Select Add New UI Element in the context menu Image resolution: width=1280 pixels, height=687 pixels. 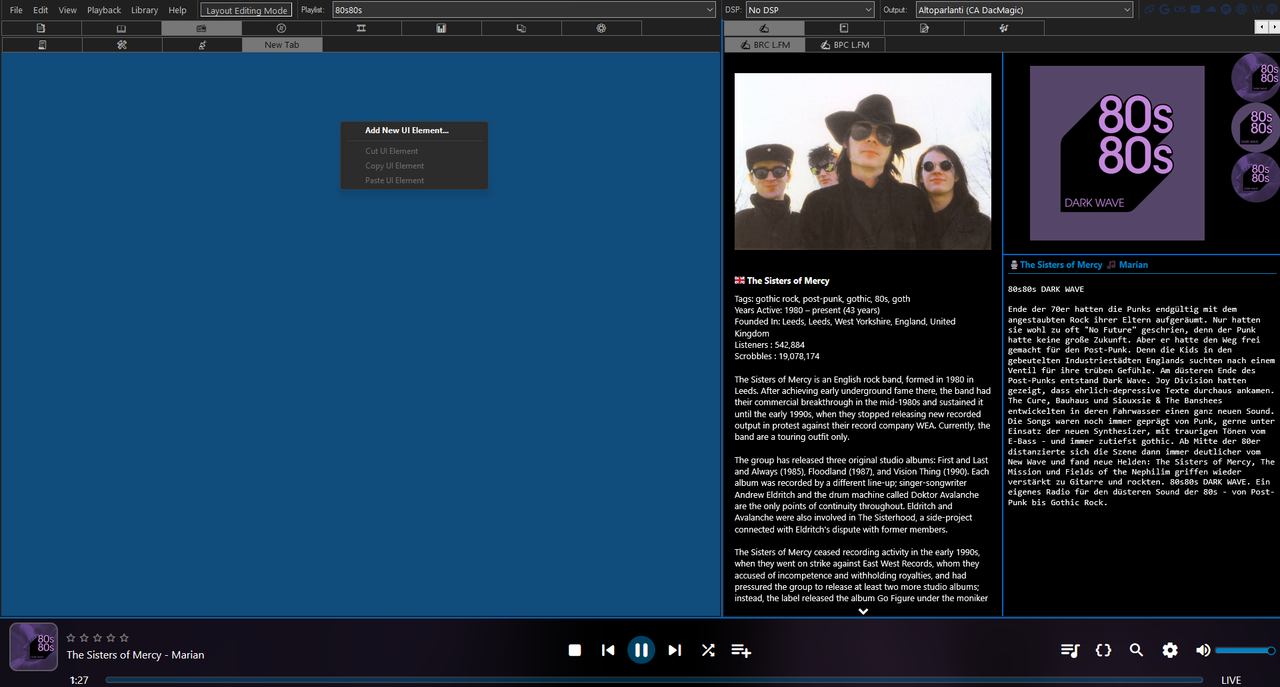tap(407, 130)
